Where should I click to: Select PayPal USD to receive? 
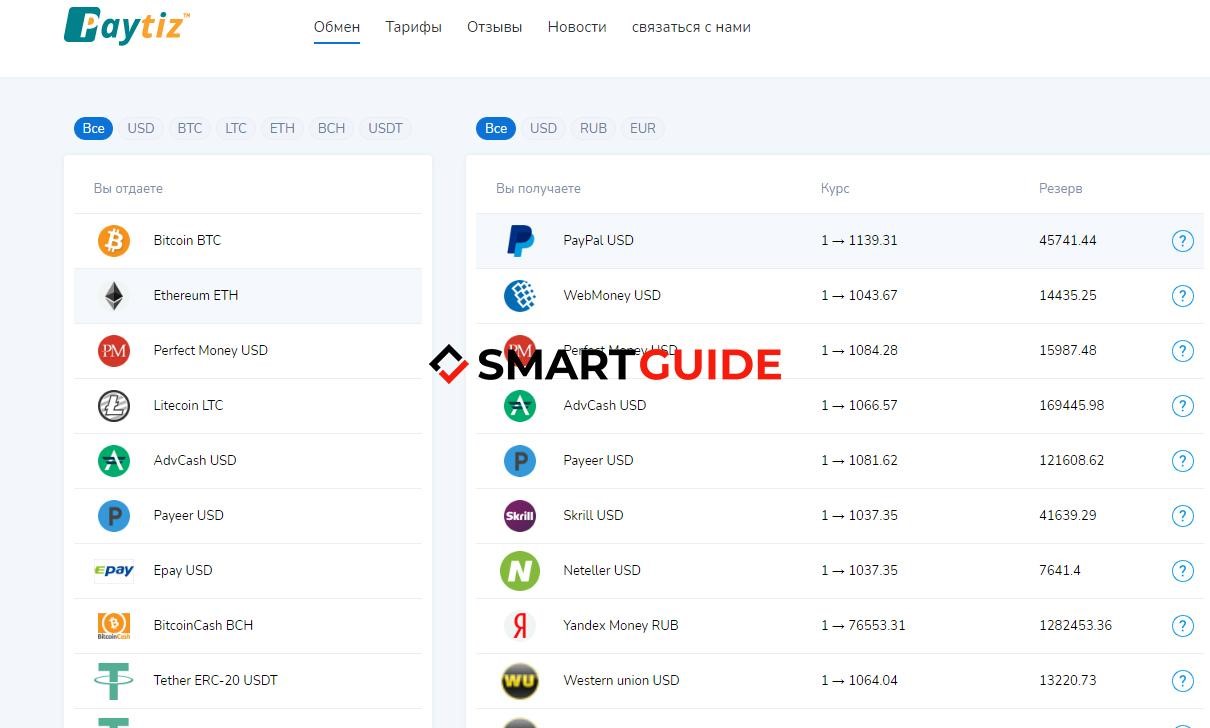(840, 241)
